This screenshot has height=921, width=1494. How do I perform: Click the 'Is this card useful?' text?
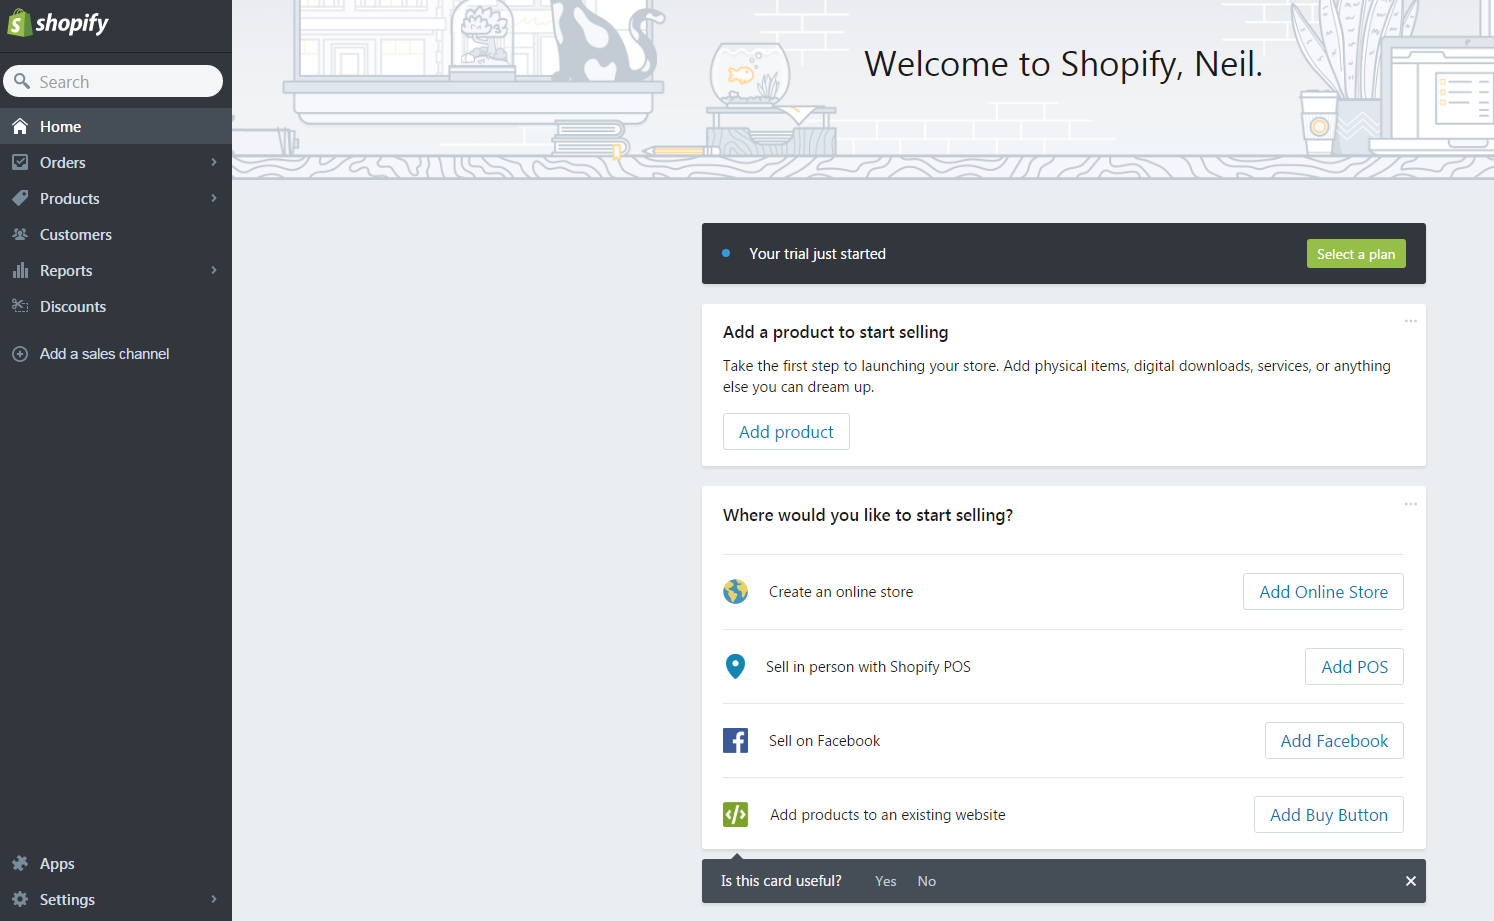click(x=781, y=881)
